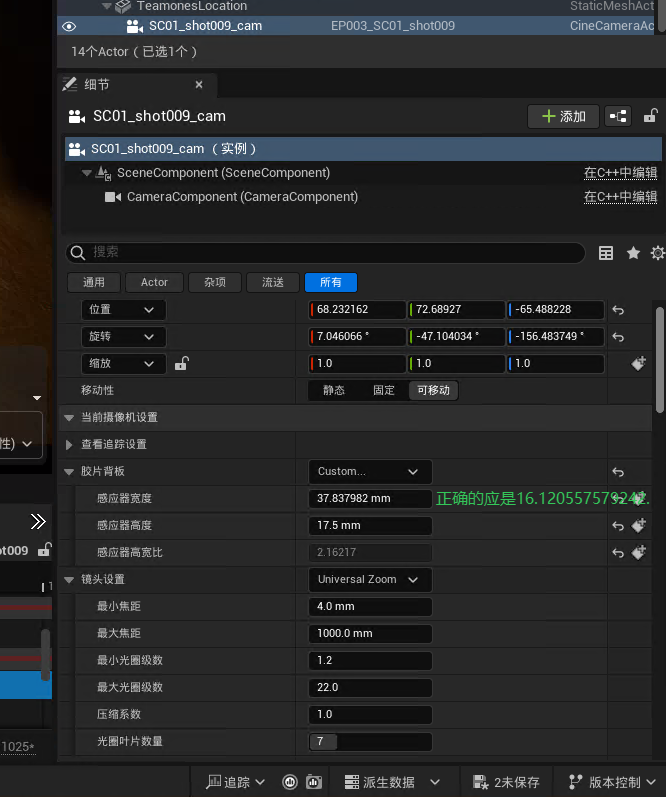Viewport: 669px width, 797px height.
Task: Click 在C++中编辑 link for SceneComponent
Action: (x=620, y=173)
